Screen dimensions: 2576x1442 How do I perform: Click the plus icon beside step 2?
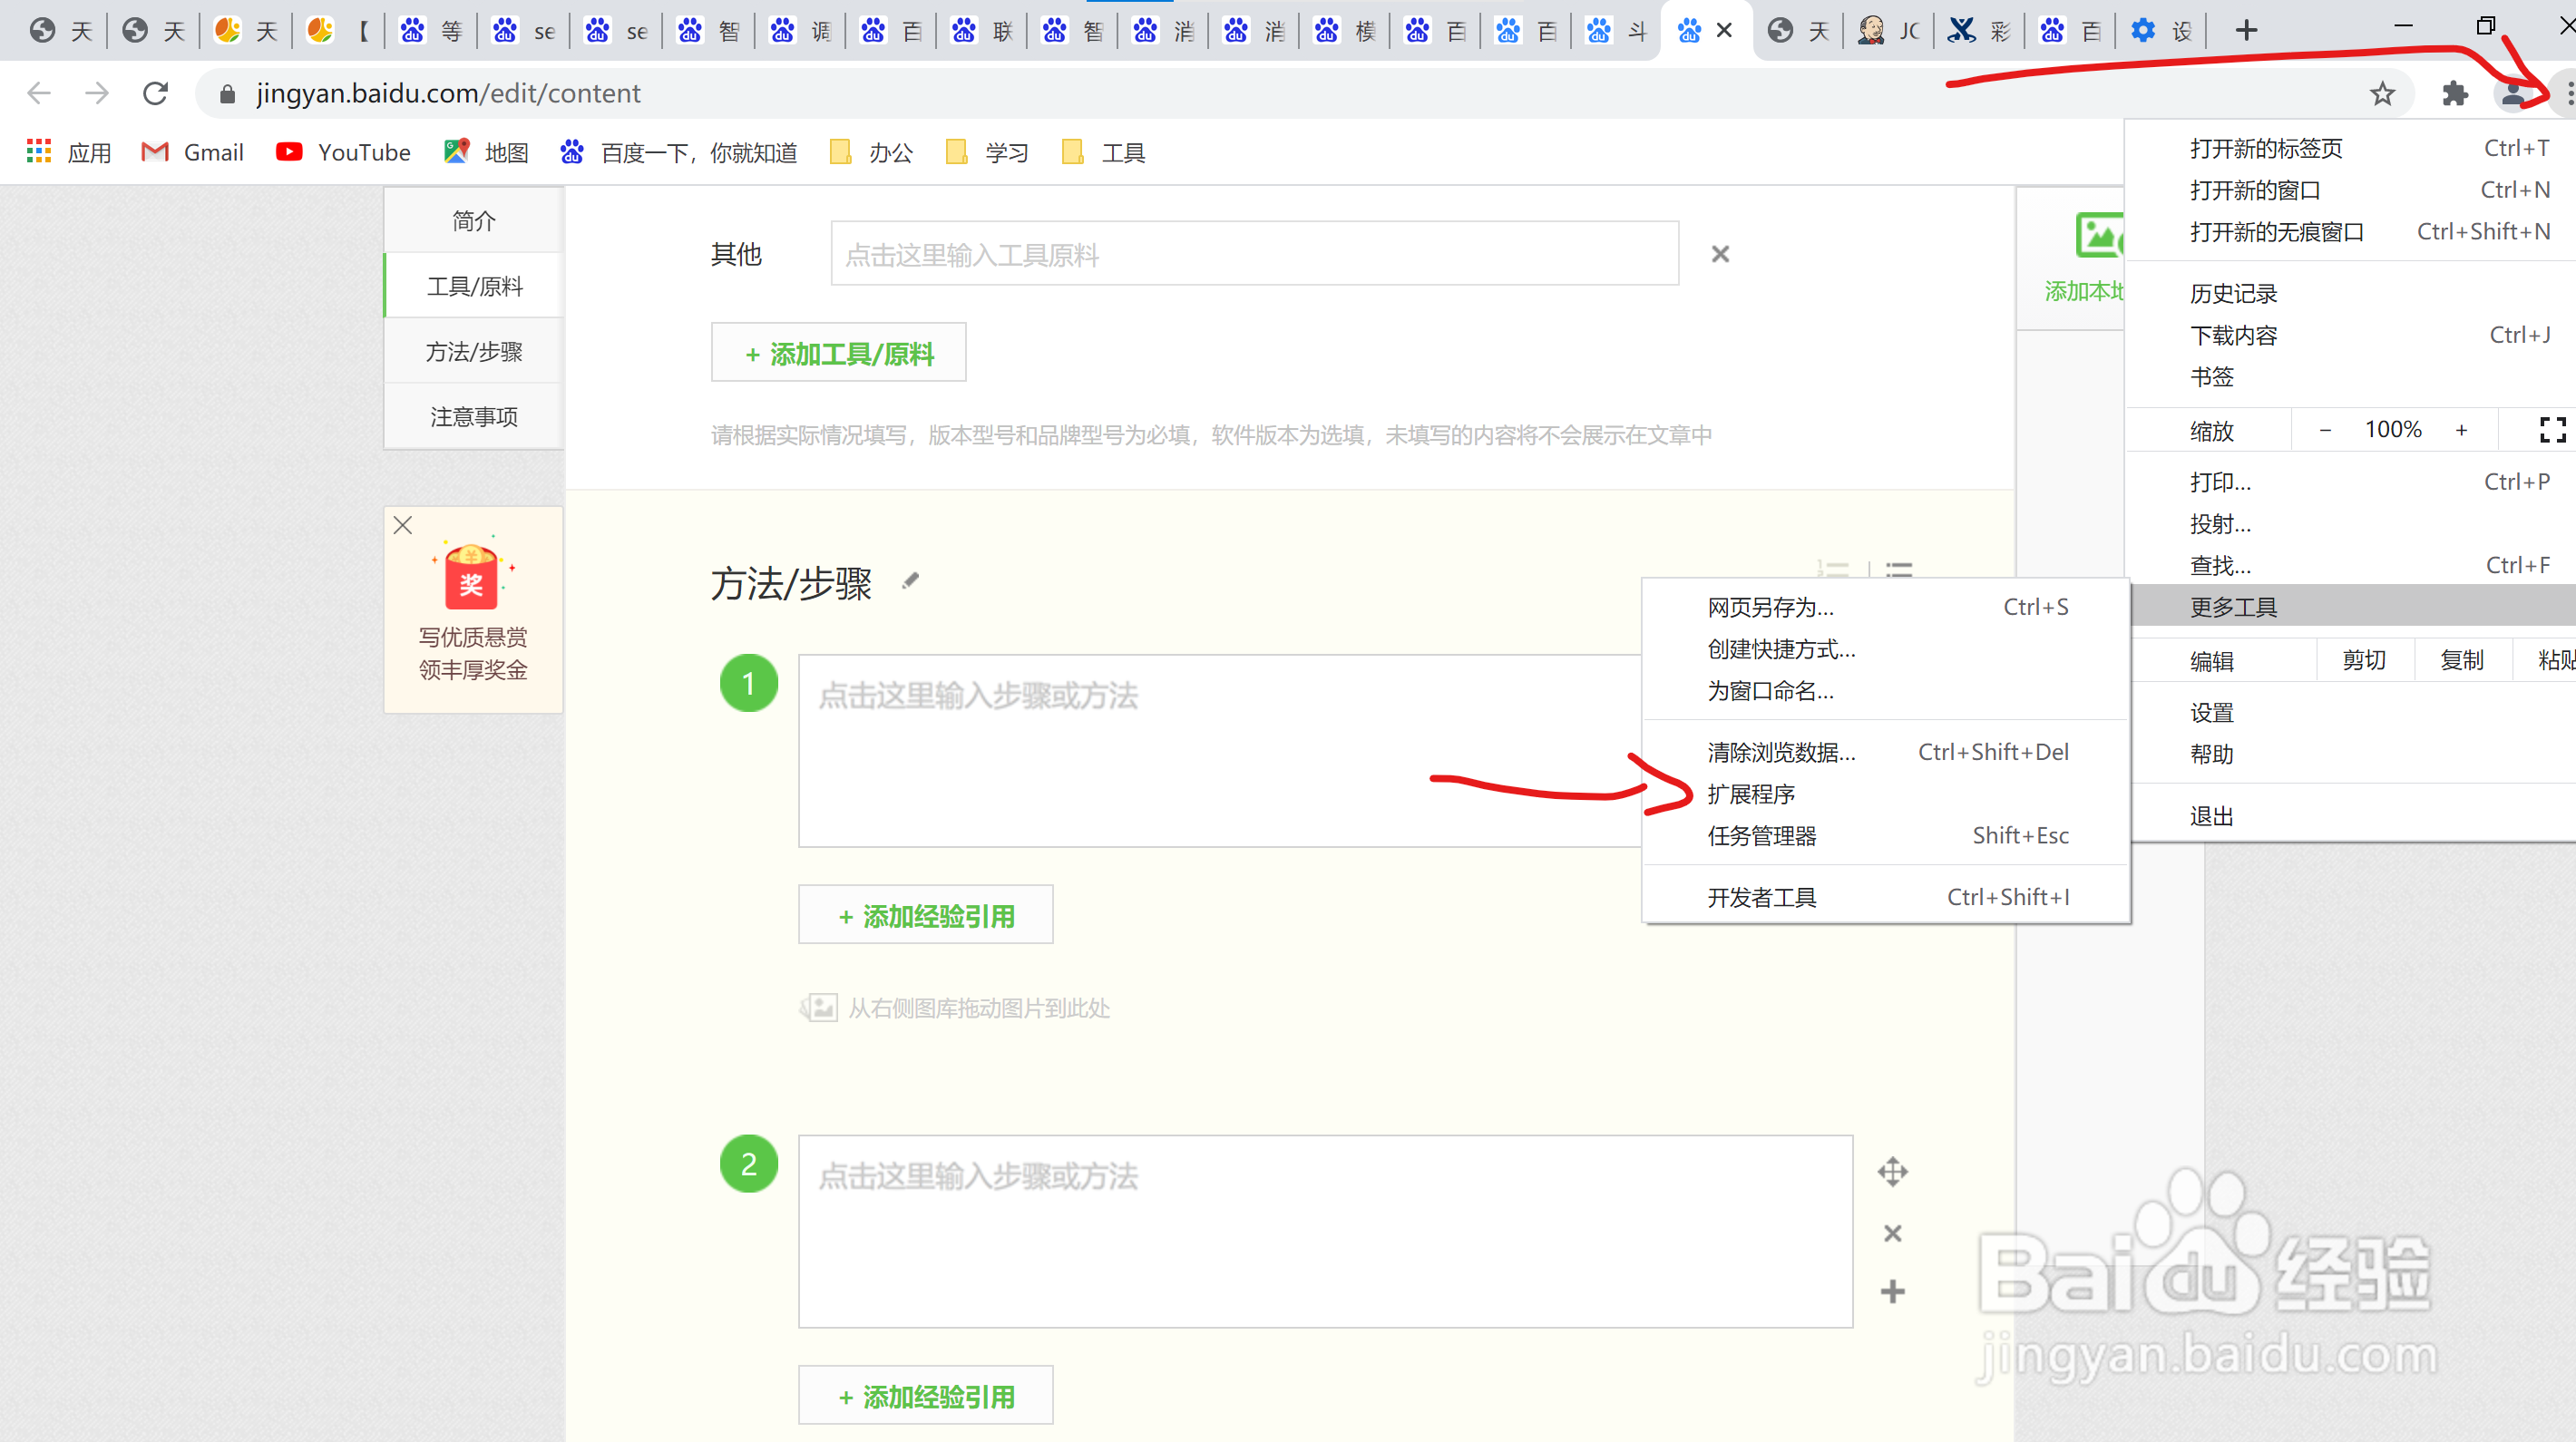click(1892, 1292)
